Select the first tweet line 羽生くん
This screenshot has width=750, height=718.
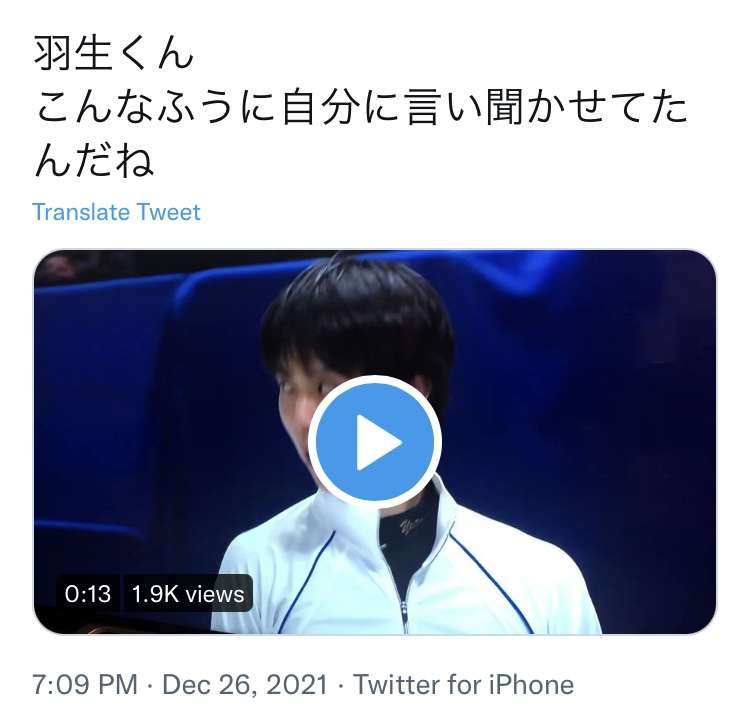113,54
